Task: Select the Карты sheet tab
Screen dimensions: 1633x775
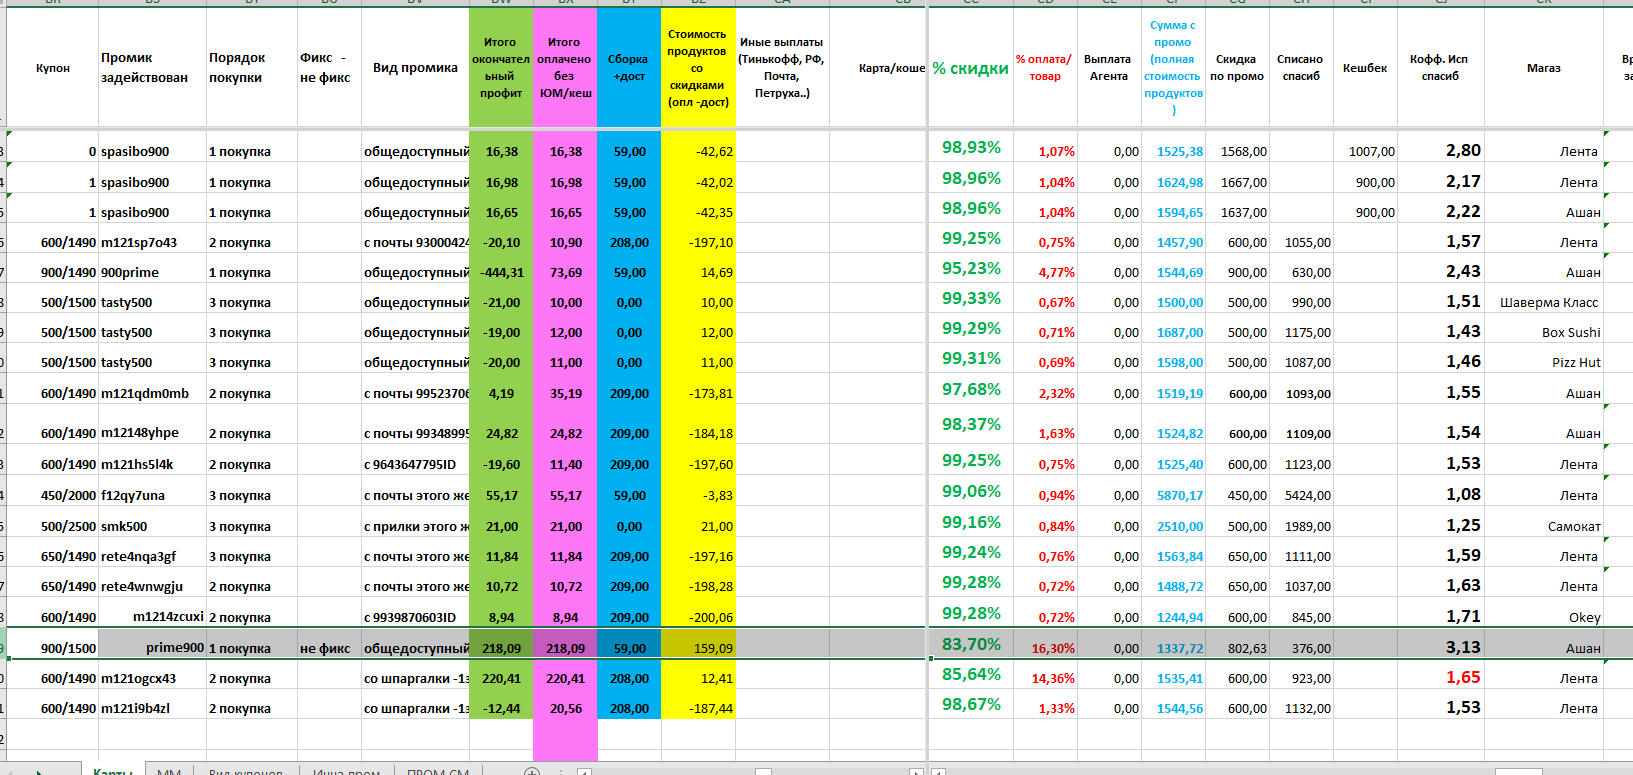Action: (113, 772)
